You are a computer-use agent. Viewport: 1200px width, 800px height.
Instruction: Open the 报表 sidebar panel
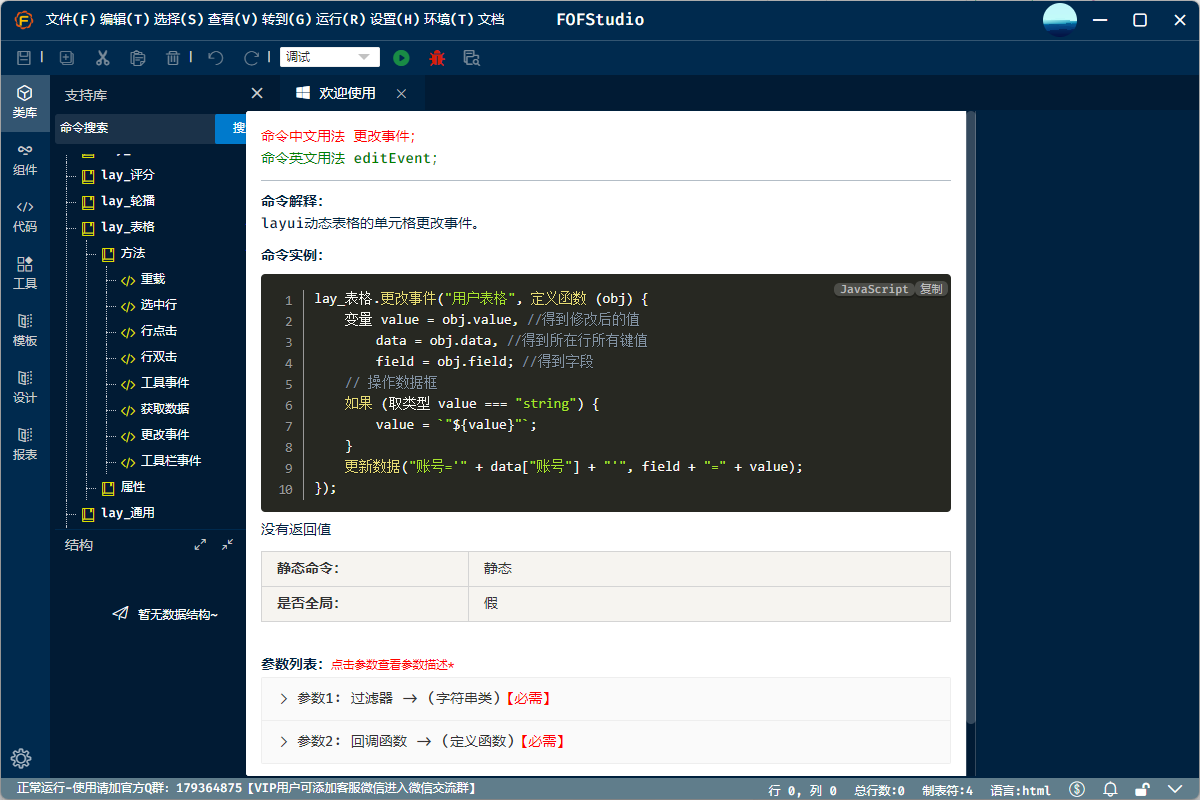point(25,444)
